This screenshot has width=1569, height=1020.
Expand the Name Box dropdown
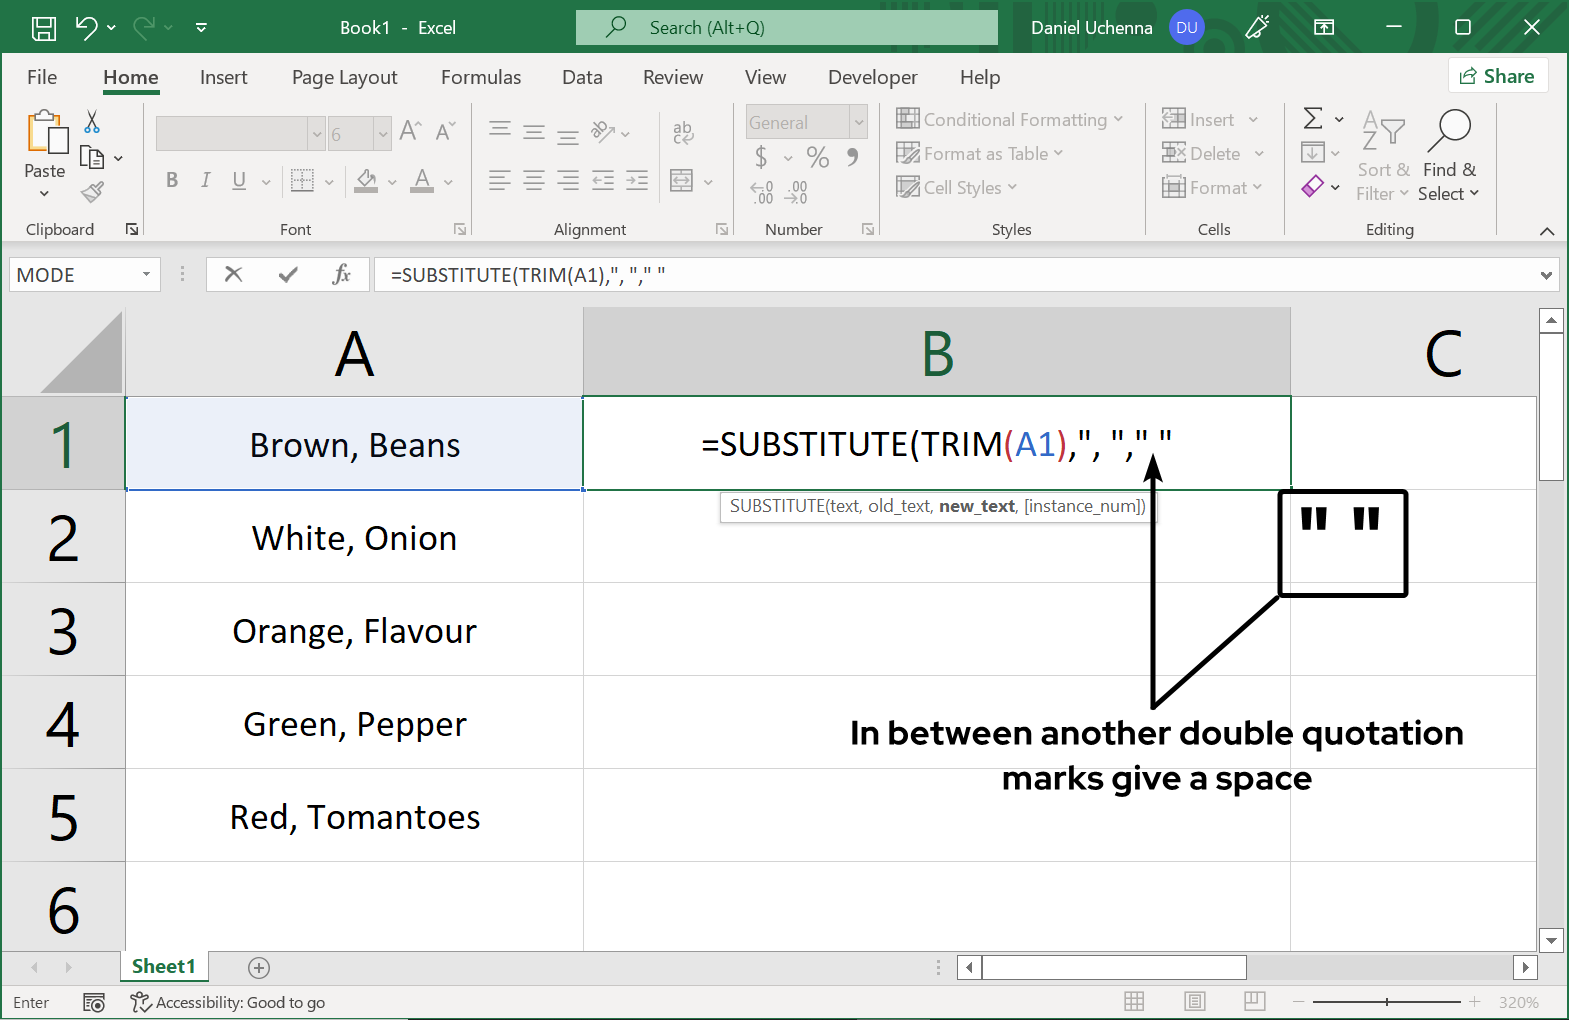point(146,274)
